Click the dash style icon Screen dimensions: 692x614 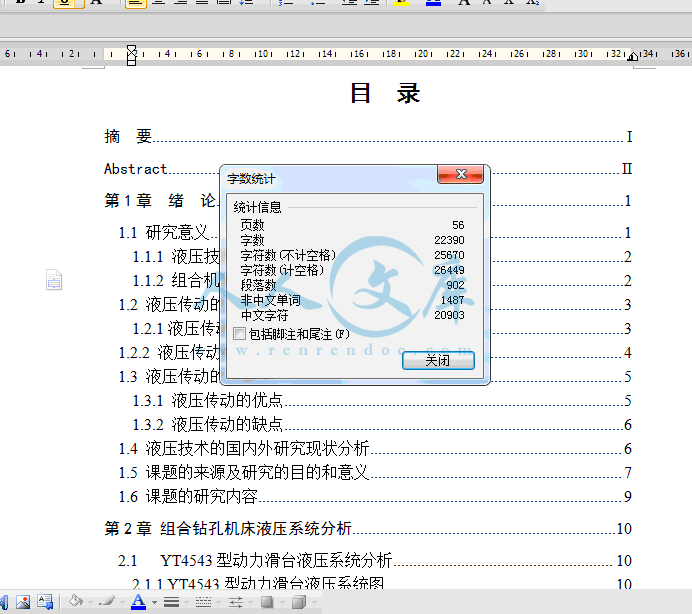[x=203, y=602]
